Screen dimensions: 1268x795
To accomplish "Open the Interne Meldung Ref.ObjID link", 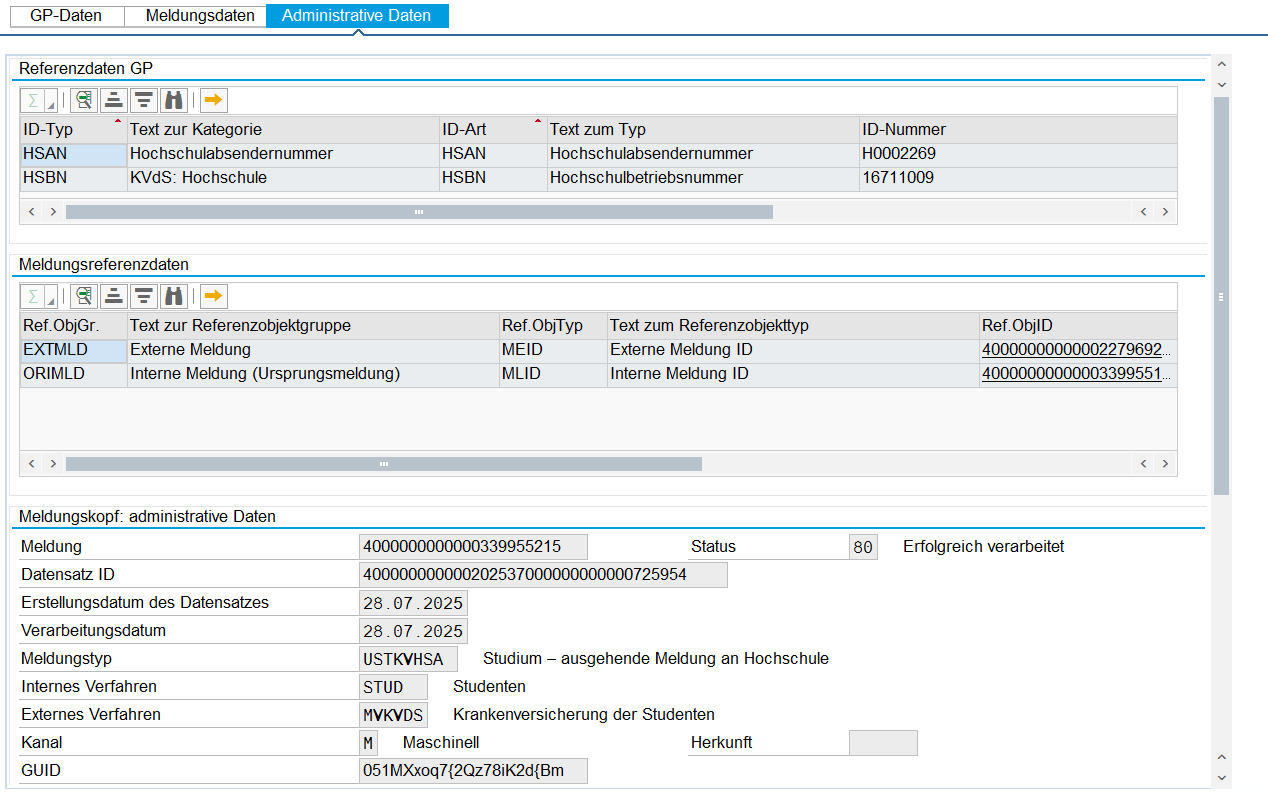I will coord(1075,374).
